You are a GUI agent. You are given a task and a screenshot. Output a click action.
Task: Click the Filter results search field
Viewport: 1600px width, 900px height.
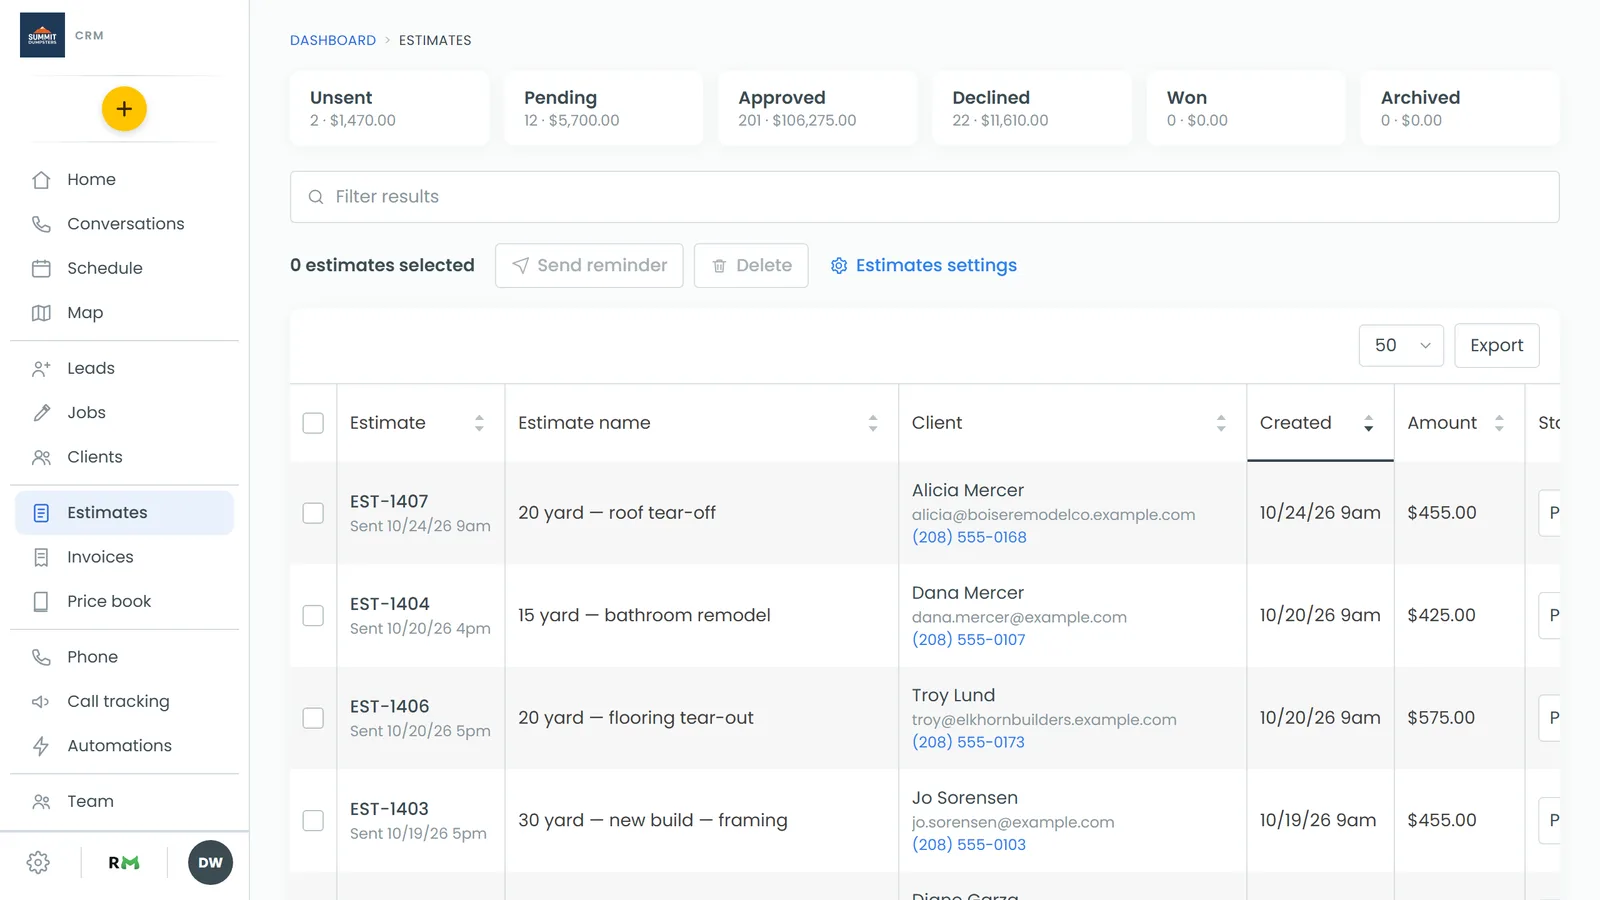coord(924,197)
